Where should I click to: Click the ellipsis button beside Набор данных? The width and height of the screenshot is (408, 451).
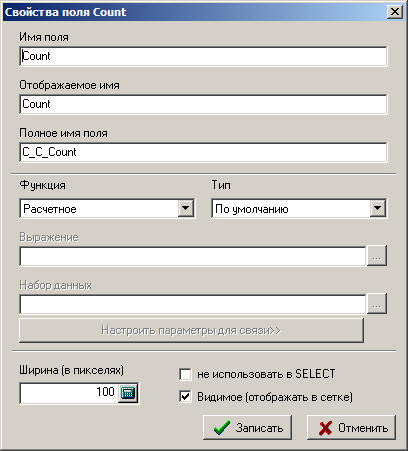click(377, 304)
